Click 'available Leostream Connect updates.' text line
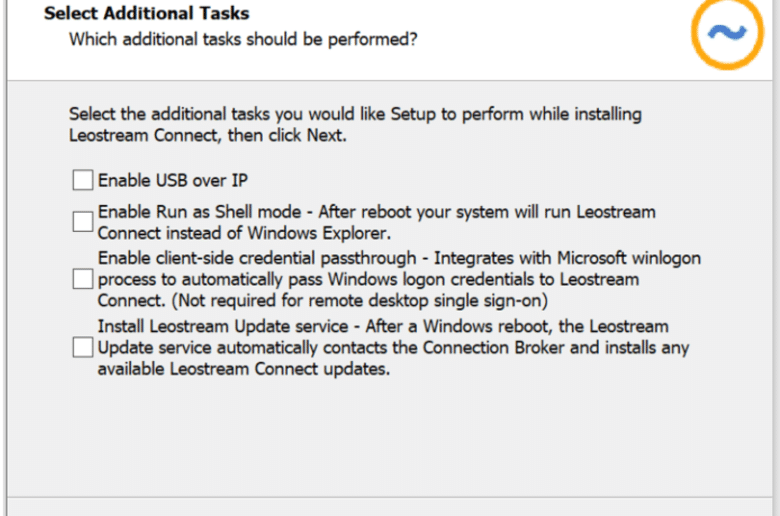This screenshot has height=516, width=780. coord(244,369)
